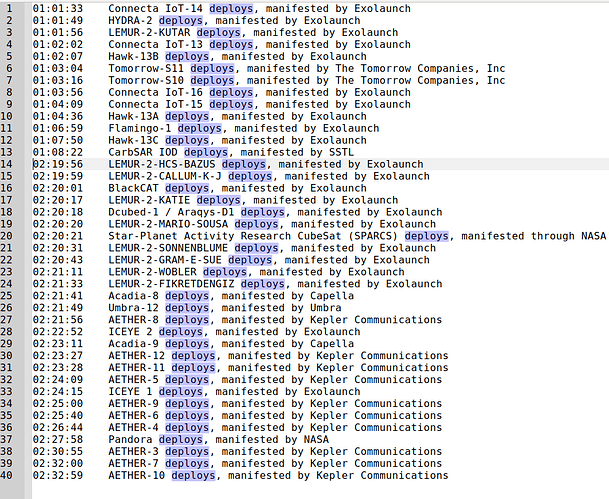Click the text Pandora
This screenshot has height=499, width=609.
click(x=130, y=440)
